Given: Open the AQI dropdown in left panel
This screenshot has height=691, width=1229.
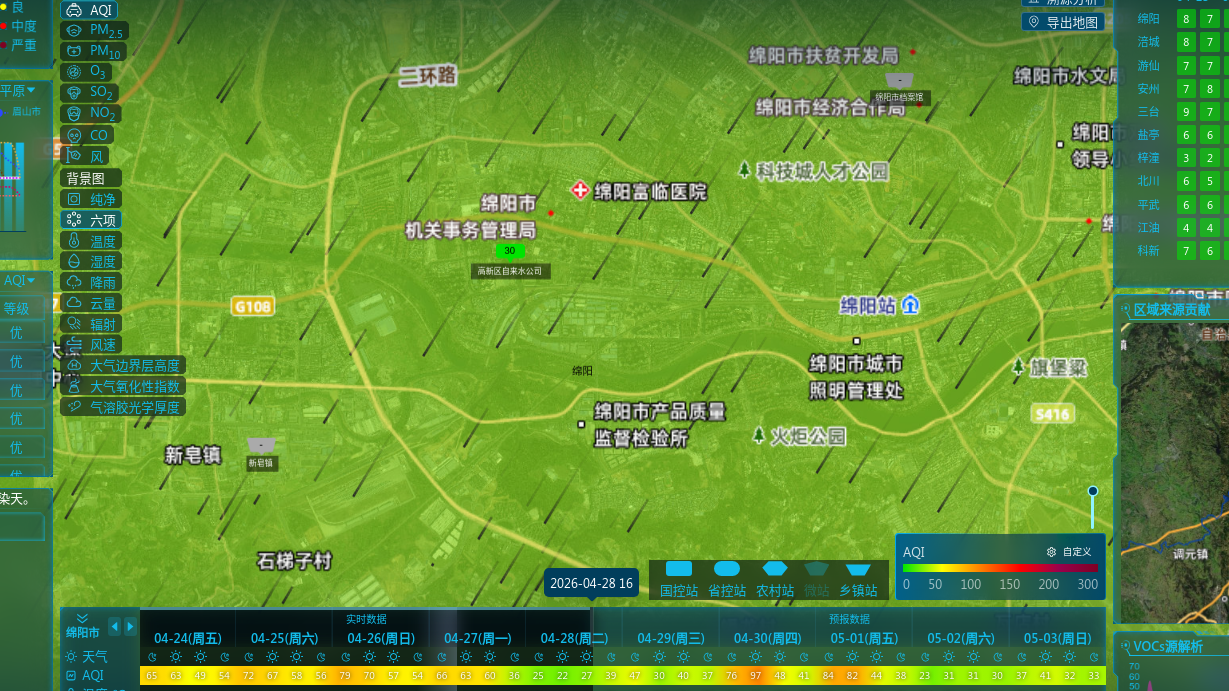Looking at the screenshot, I should point(25,281).
